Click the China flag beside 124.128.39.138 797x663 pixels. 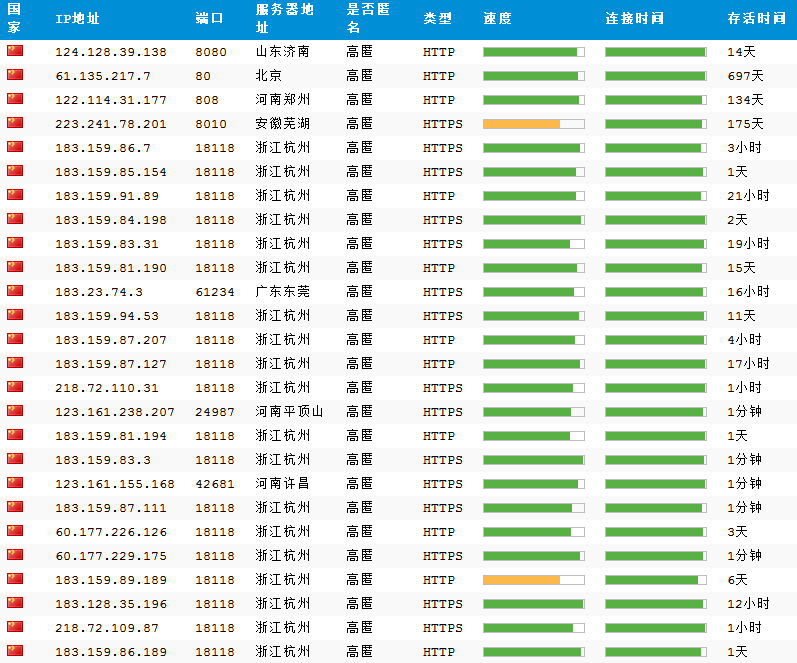[x=15, y=51]
